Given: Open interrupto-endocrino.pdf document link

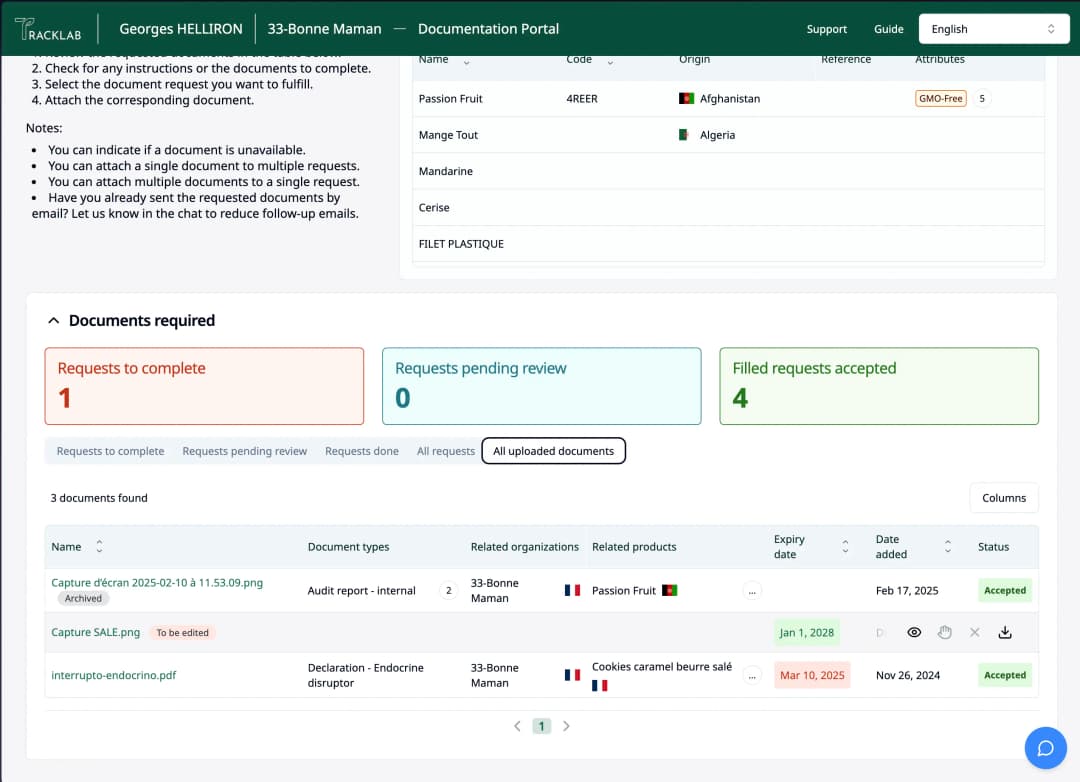Looking at the screenshot, I should [x=114, y=676].
